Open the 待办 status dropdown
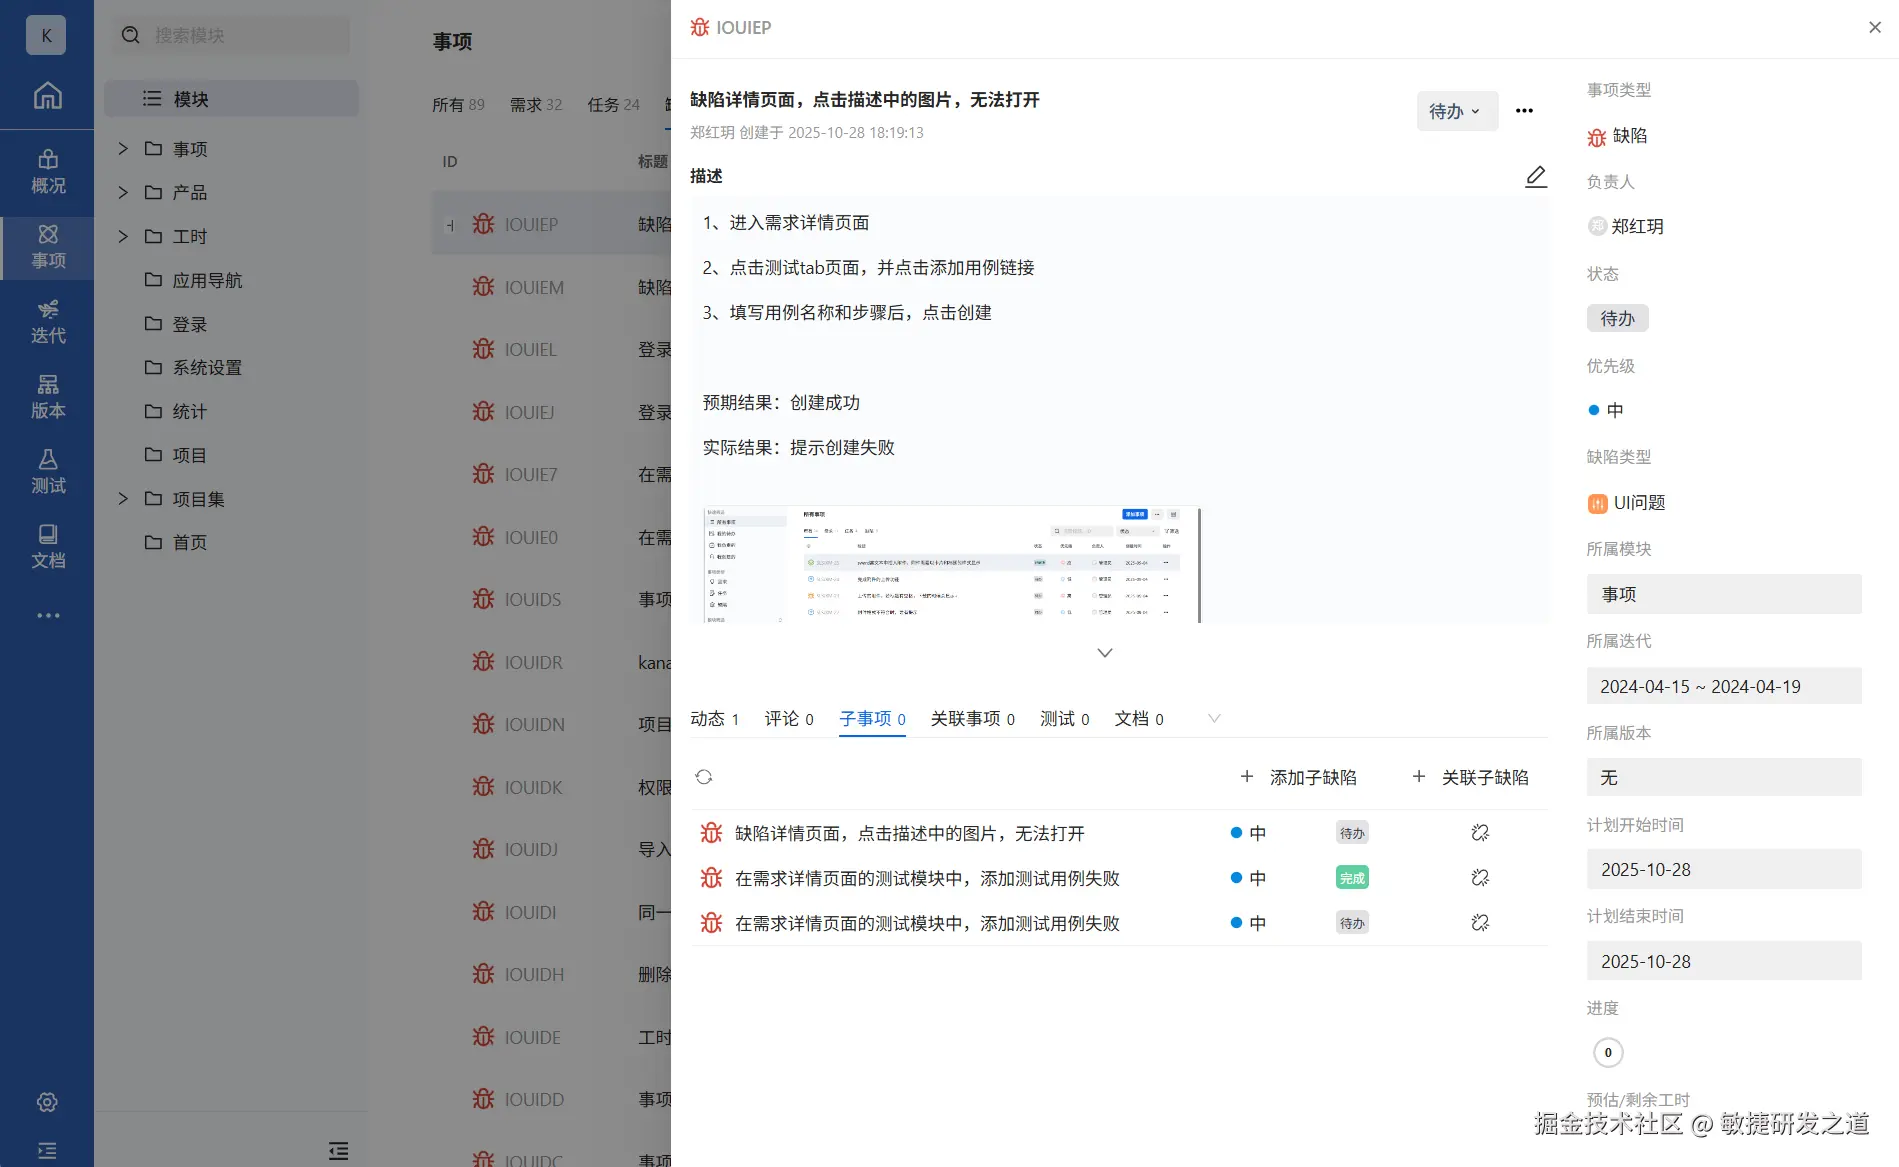This screenshot has height=1167, width=1899. (x=1457, y=111)
